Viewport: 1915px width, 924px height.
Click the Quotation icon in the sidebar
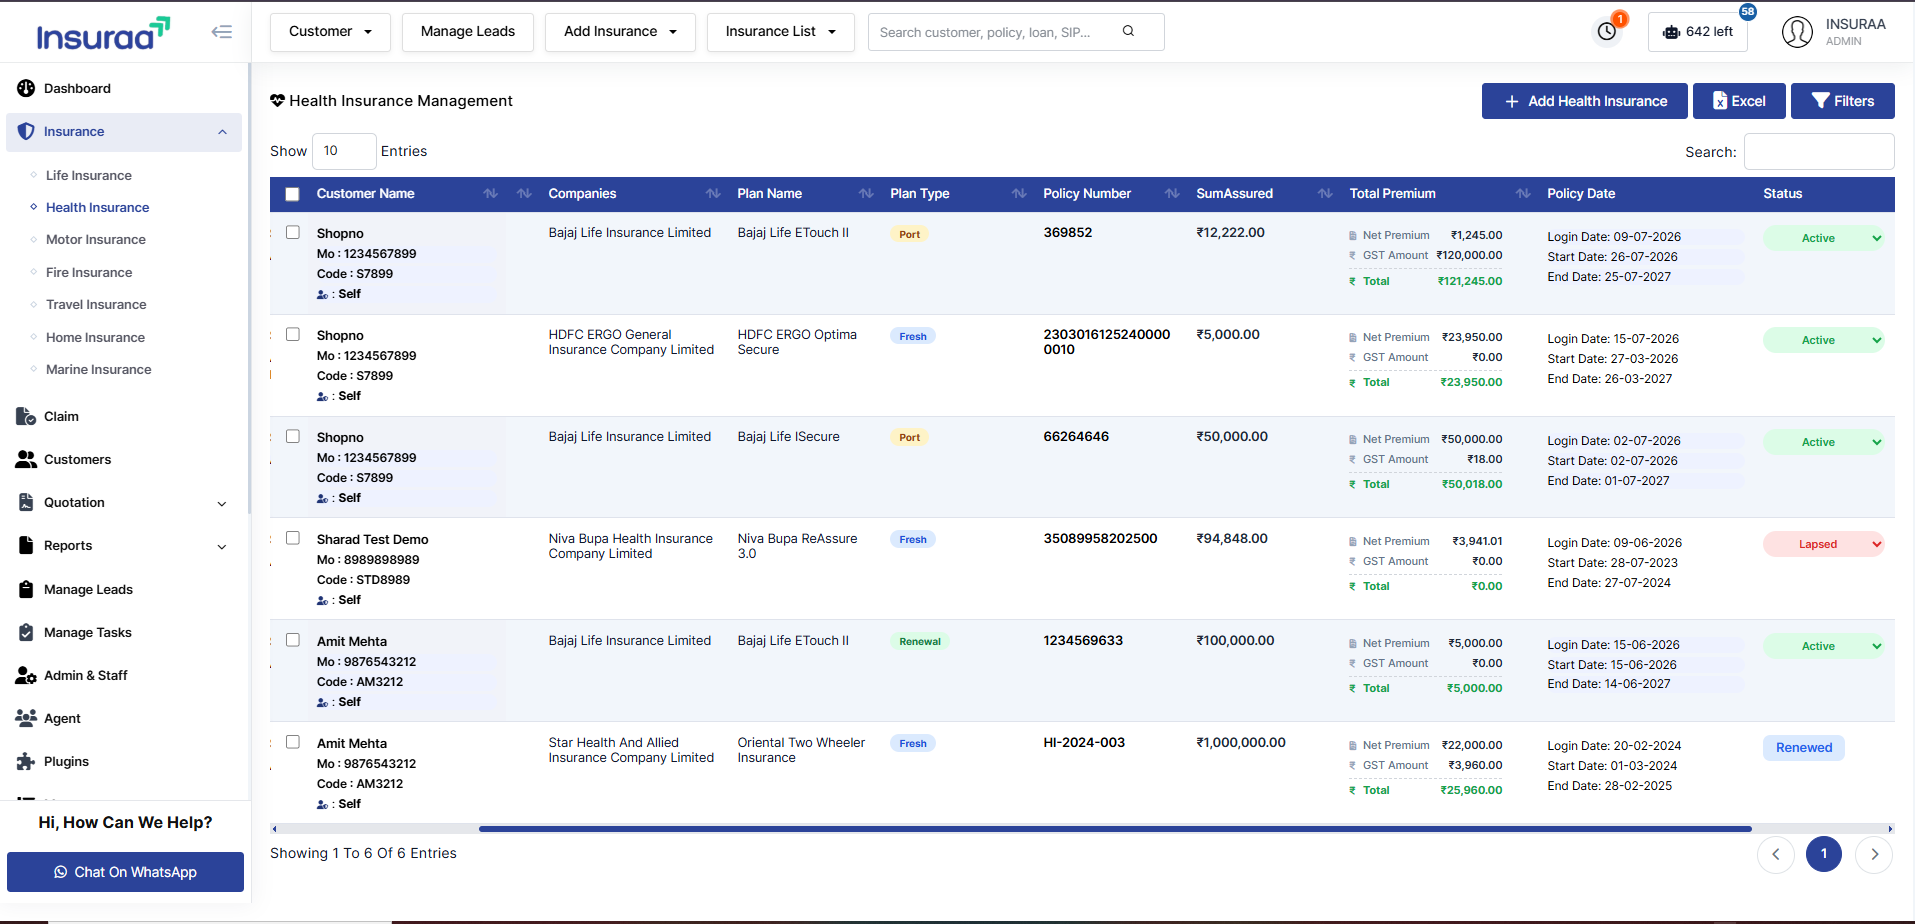26,502
